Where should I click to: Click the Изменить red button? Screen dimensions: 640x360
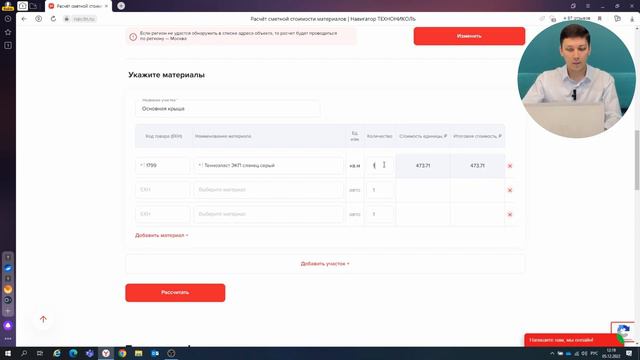tap(469, 36)
